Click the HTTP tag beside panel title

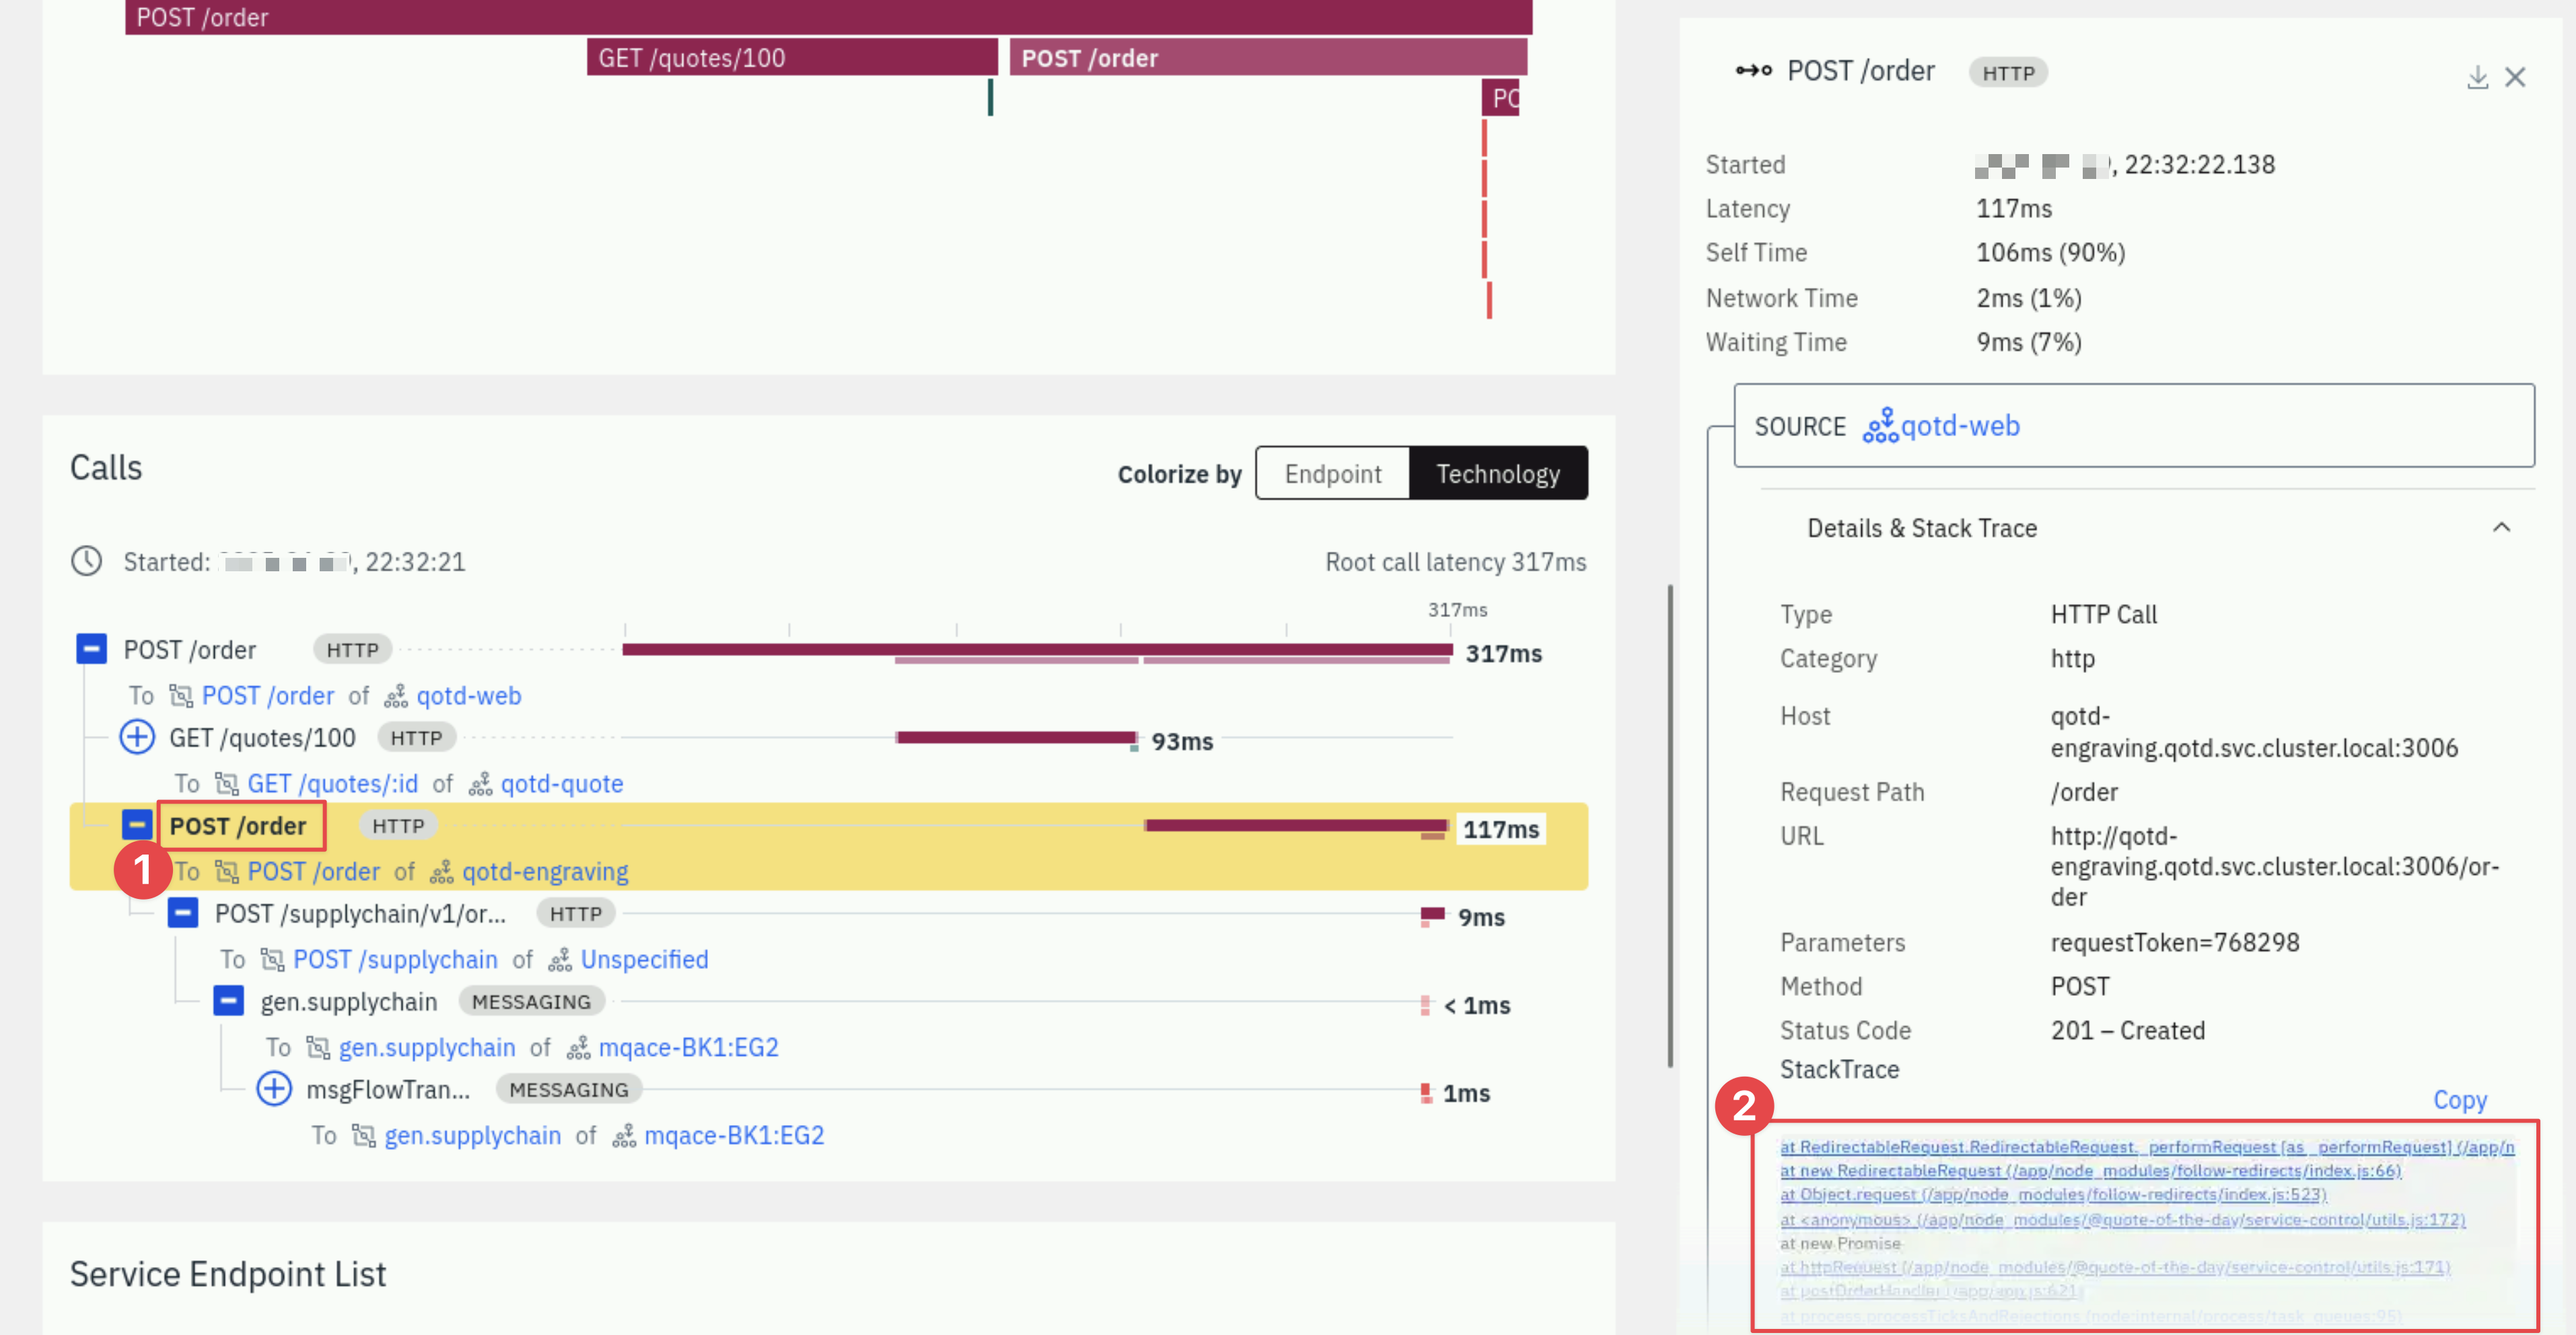coord(2008,73)
